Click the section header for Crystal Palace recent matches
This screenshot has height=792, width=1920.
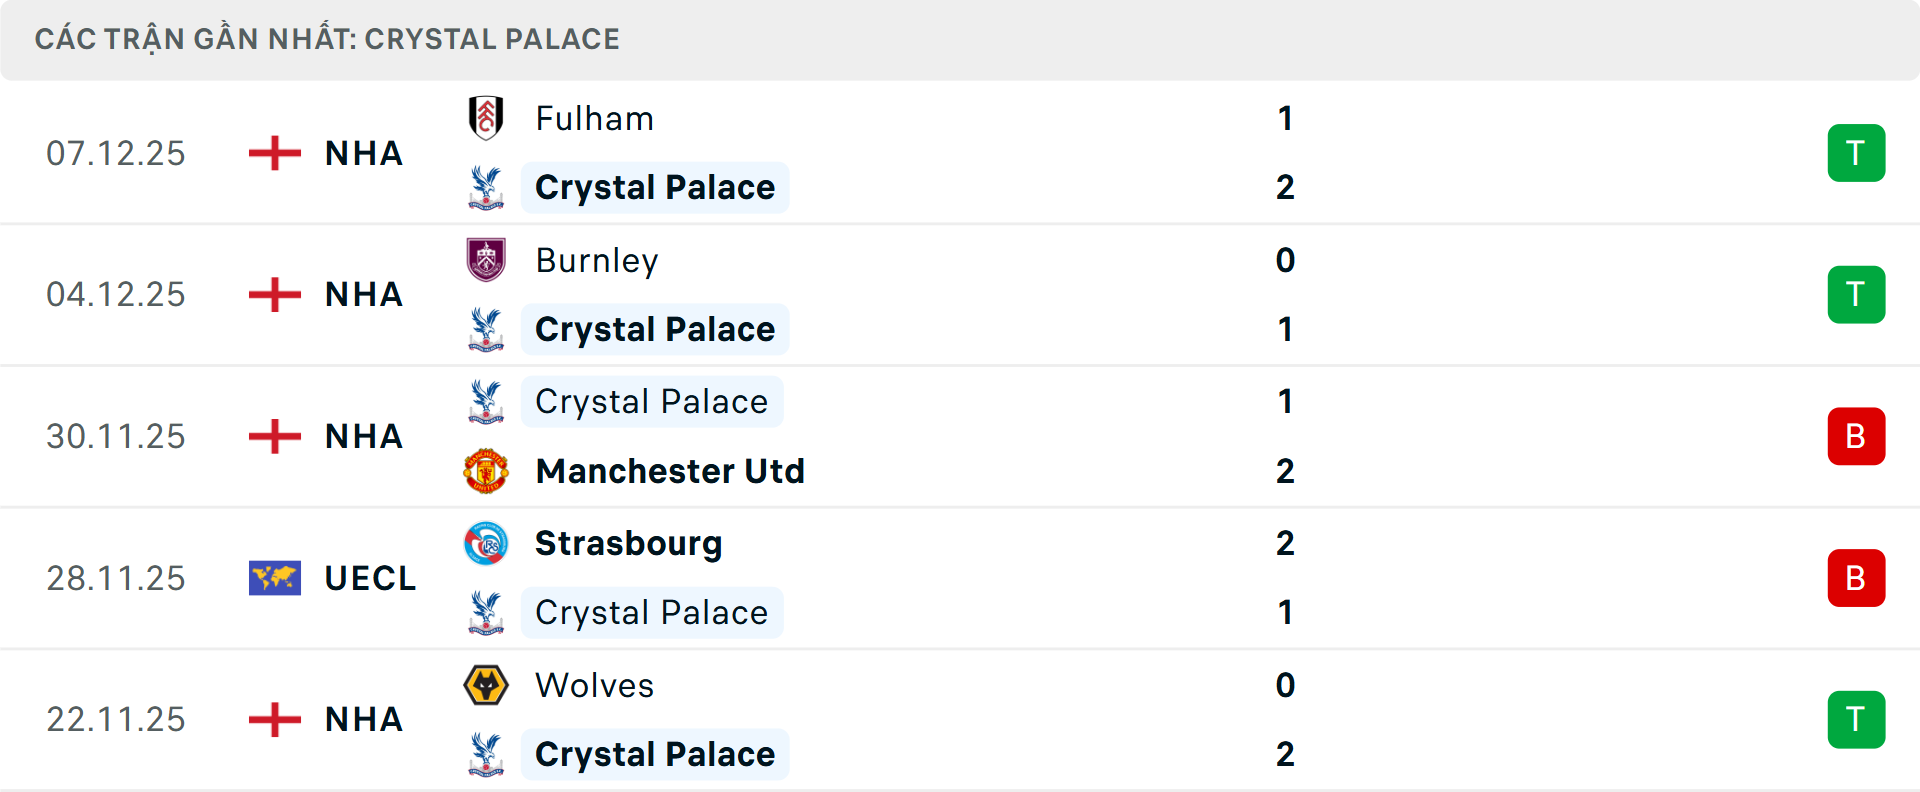pyautogui.click(x=327, y=39)
